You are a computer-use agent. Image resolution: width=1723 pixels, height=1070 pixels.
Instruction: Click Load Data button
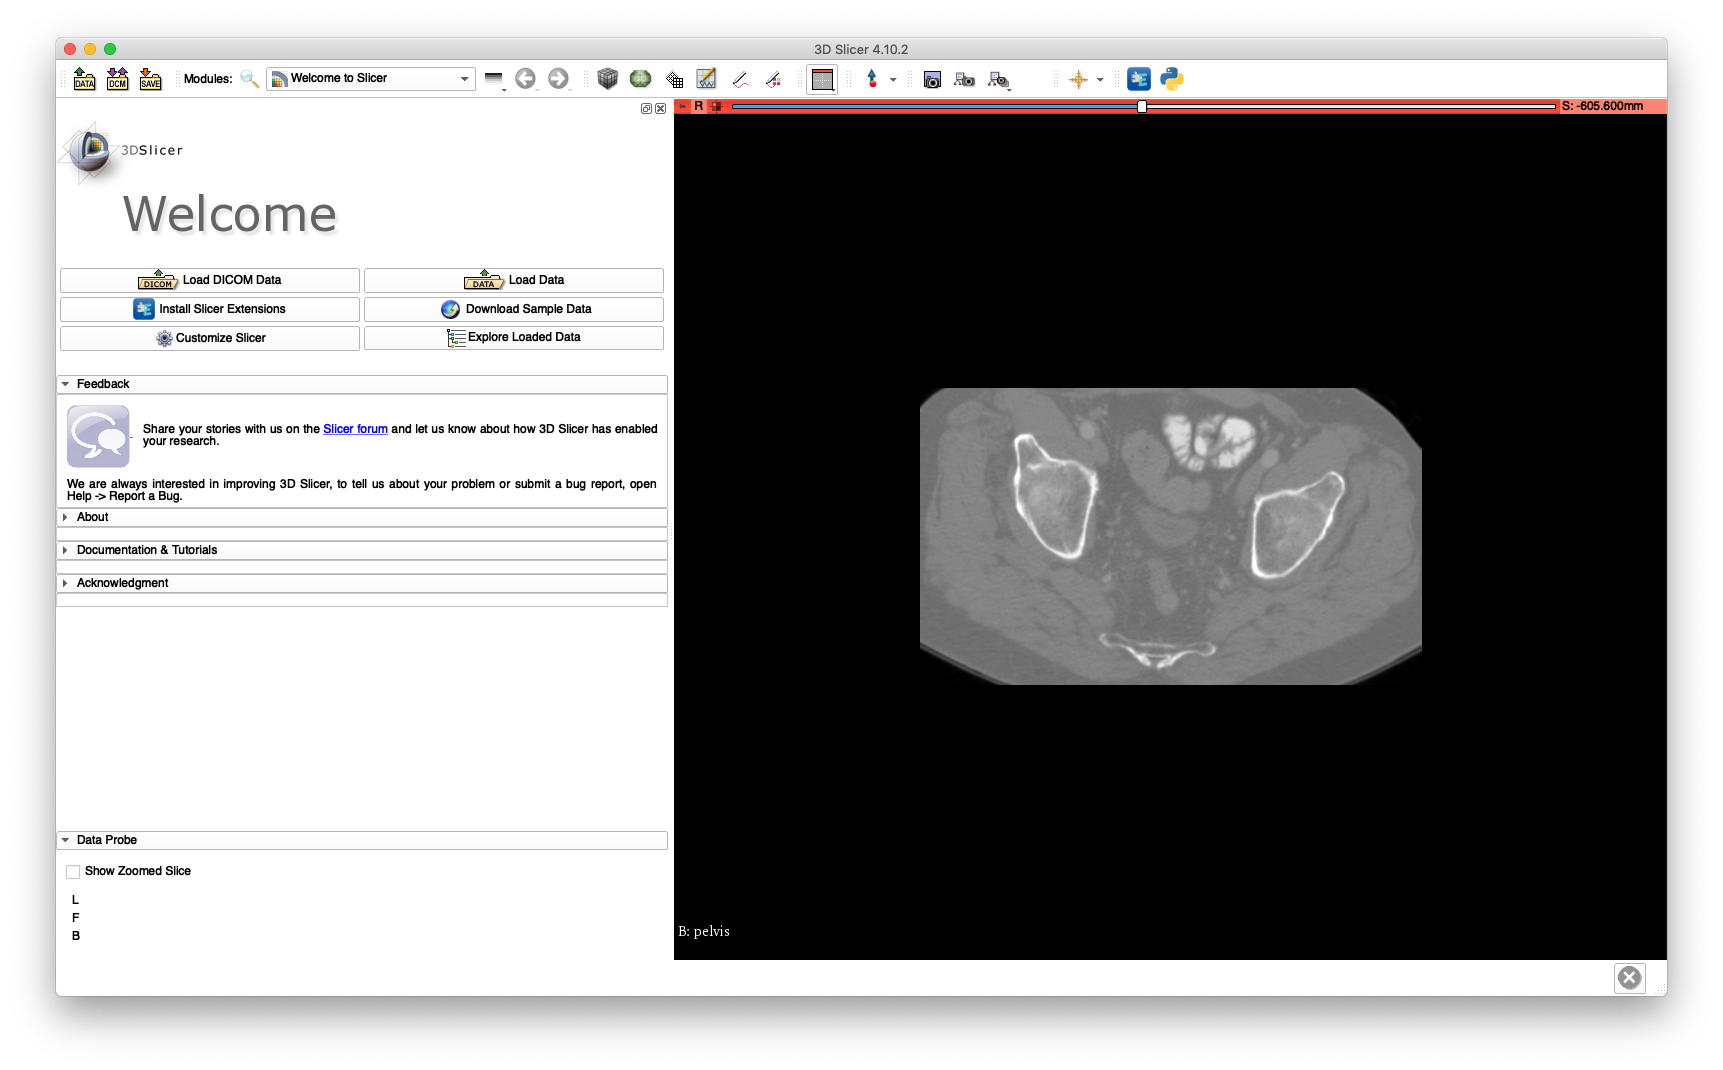[514, 280]
